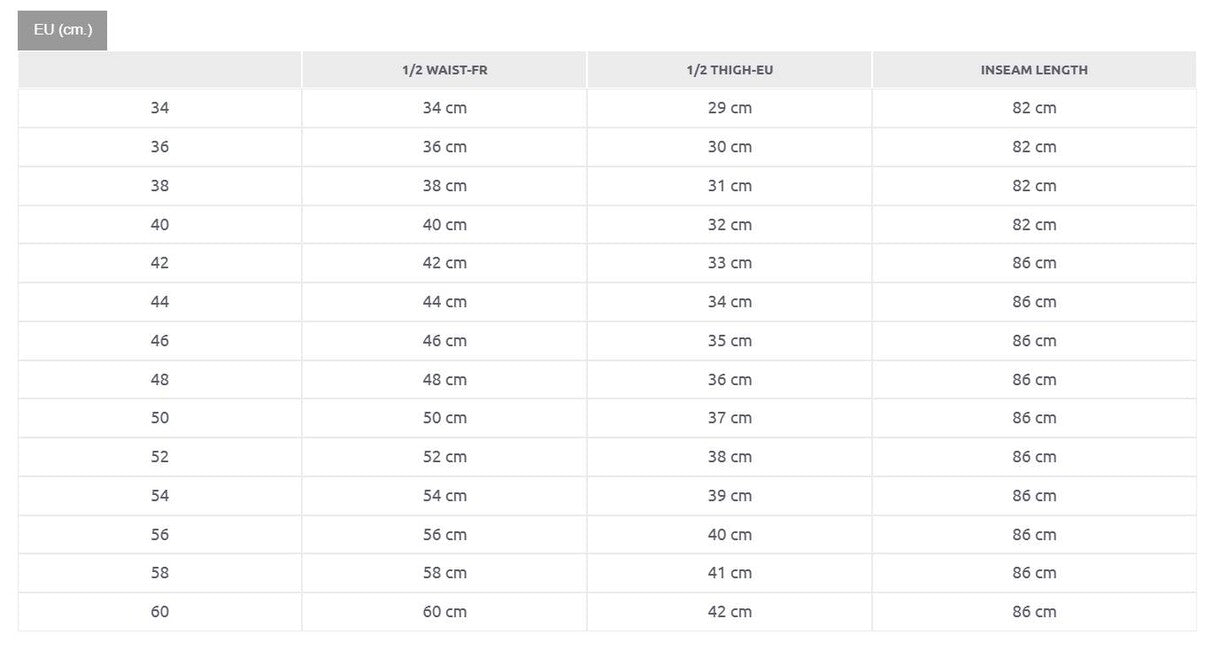The image size is (1213, 650).
Task: Select the size 56 row label
Action: point(160,535)
